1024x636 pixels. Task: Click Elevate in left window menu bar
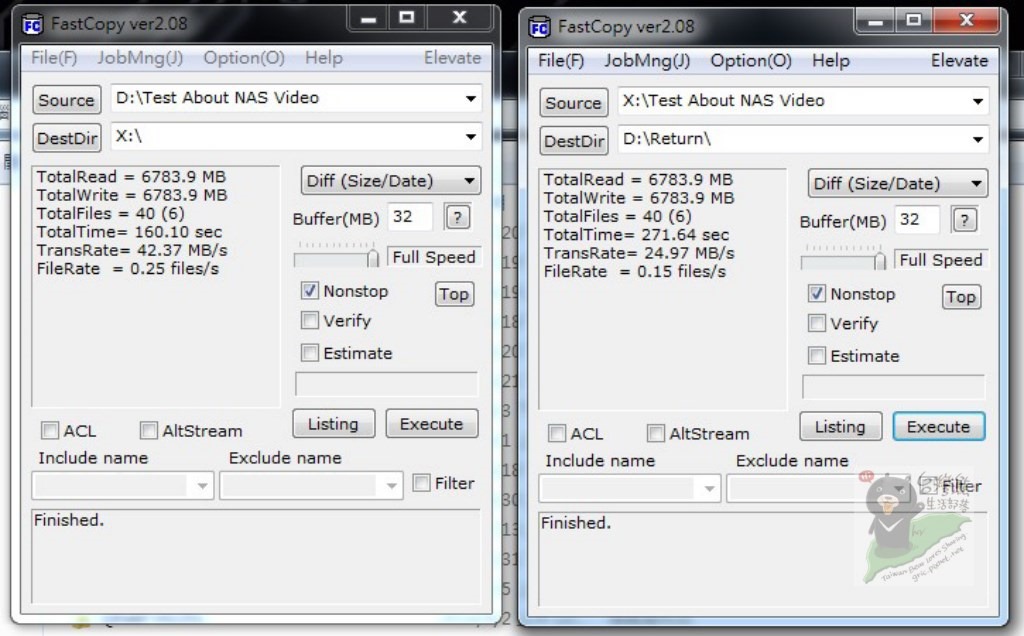[x=453, y=58]
